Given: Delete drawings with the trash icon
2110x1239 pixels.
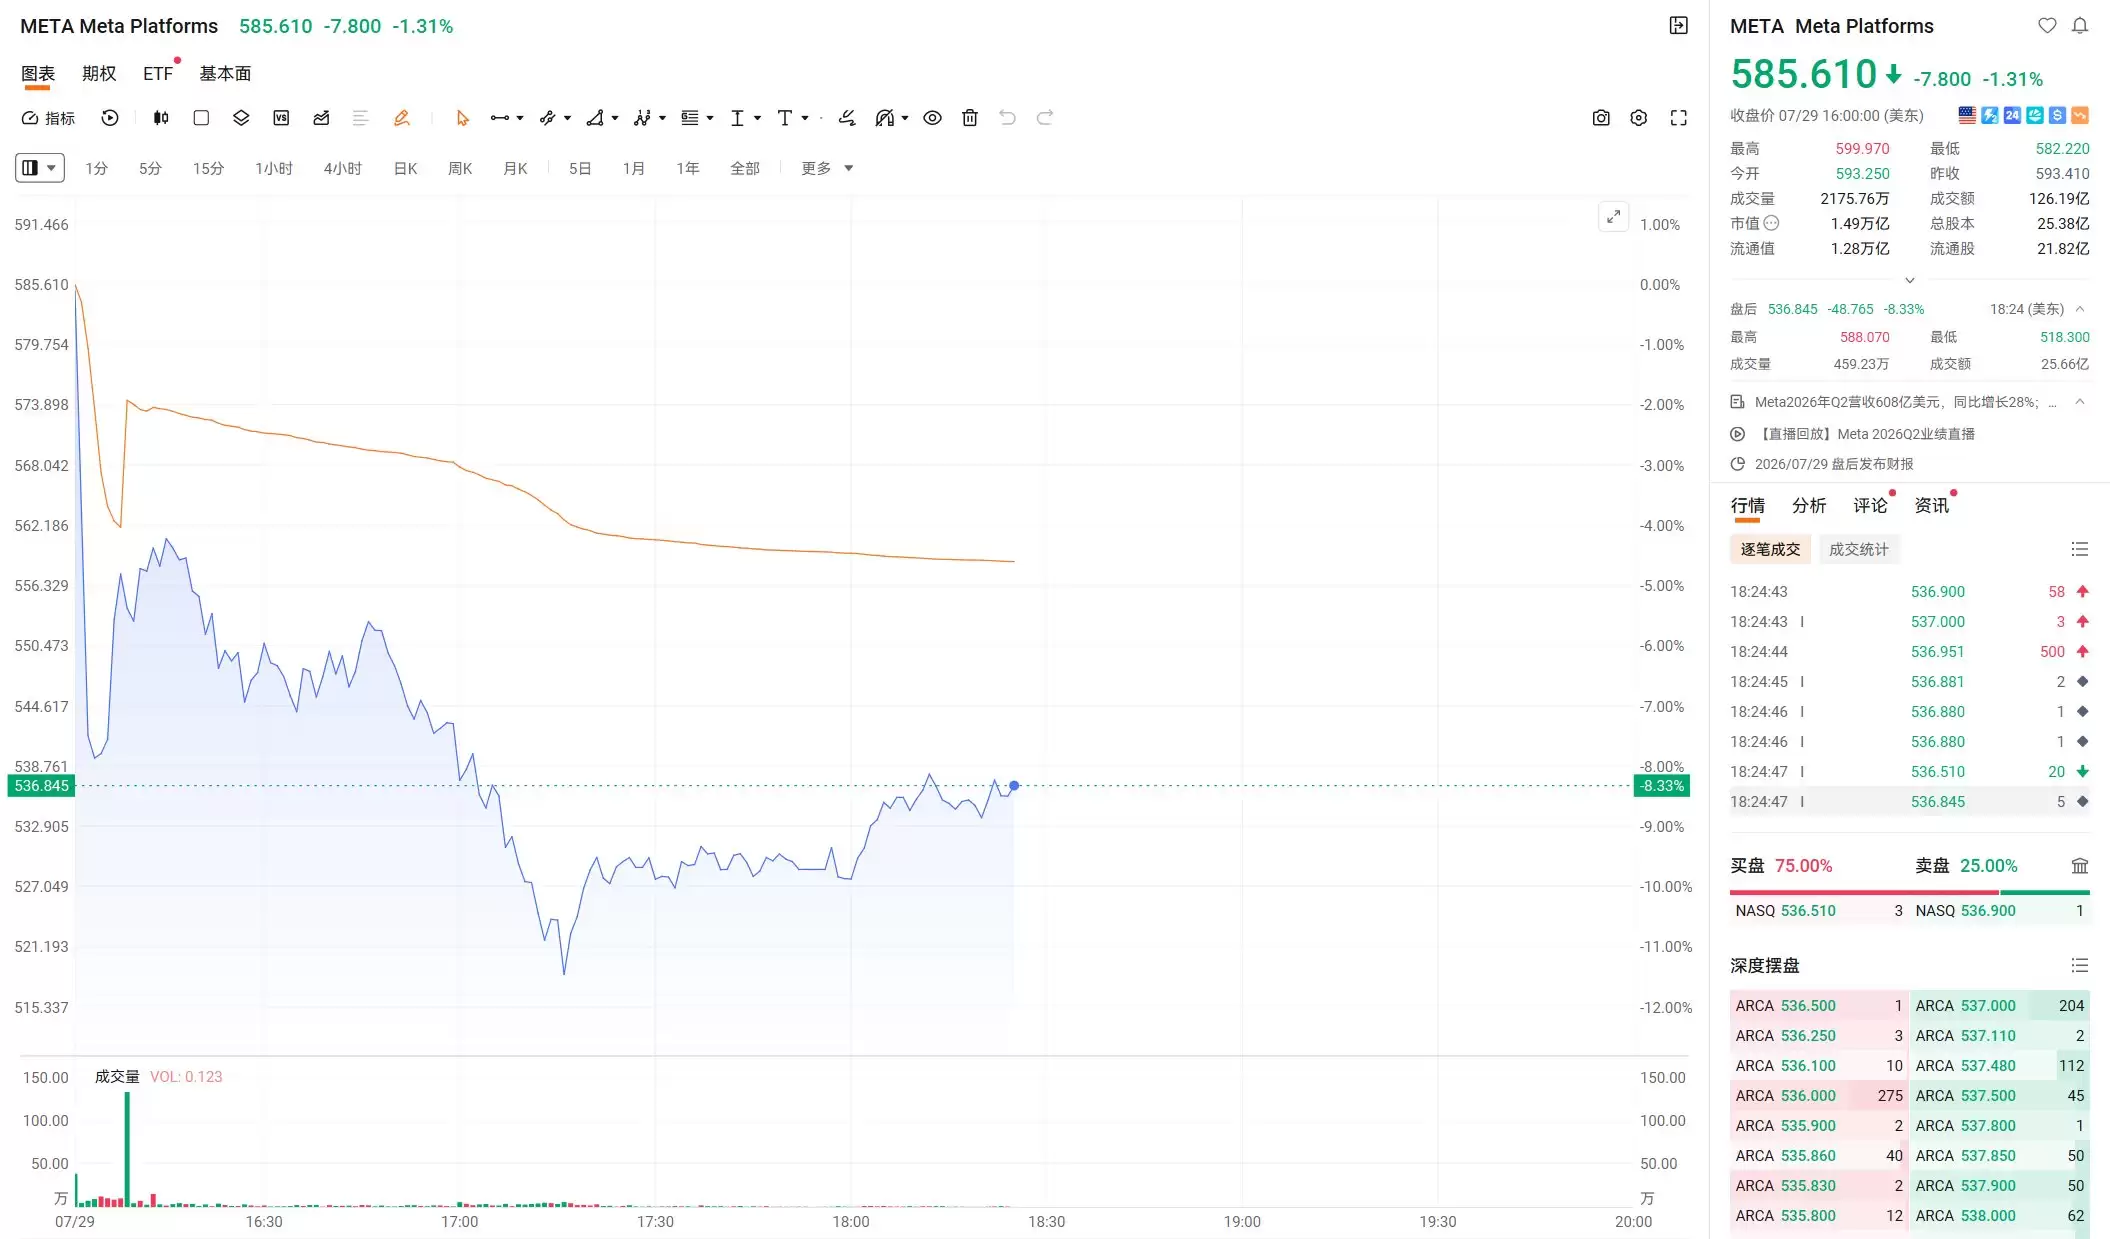Looking at the screenshot, I should [x=970, y=118].
